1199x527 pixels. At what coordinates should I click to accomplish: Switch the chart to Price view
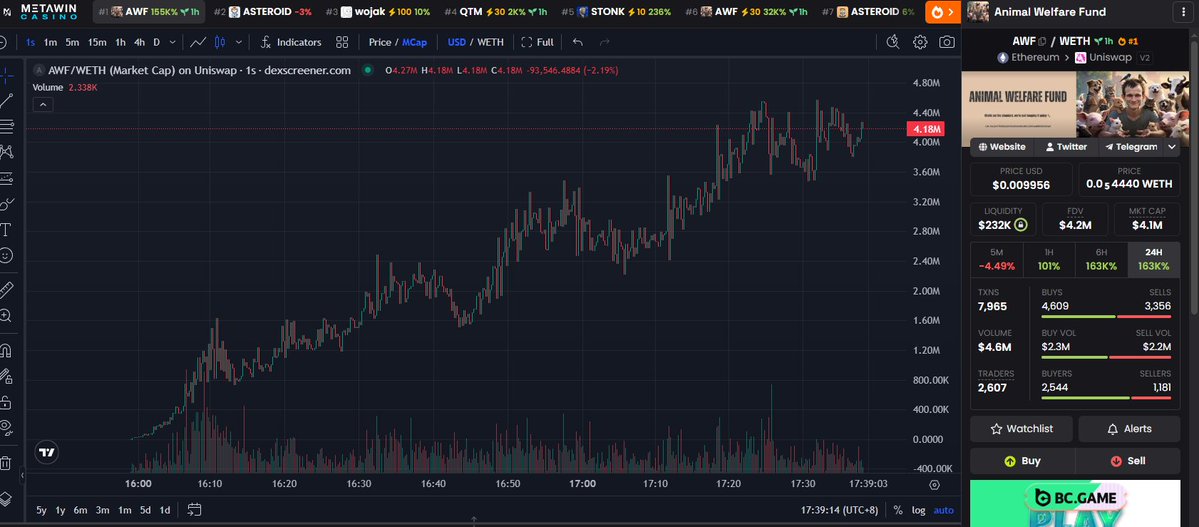click(379, 42)
